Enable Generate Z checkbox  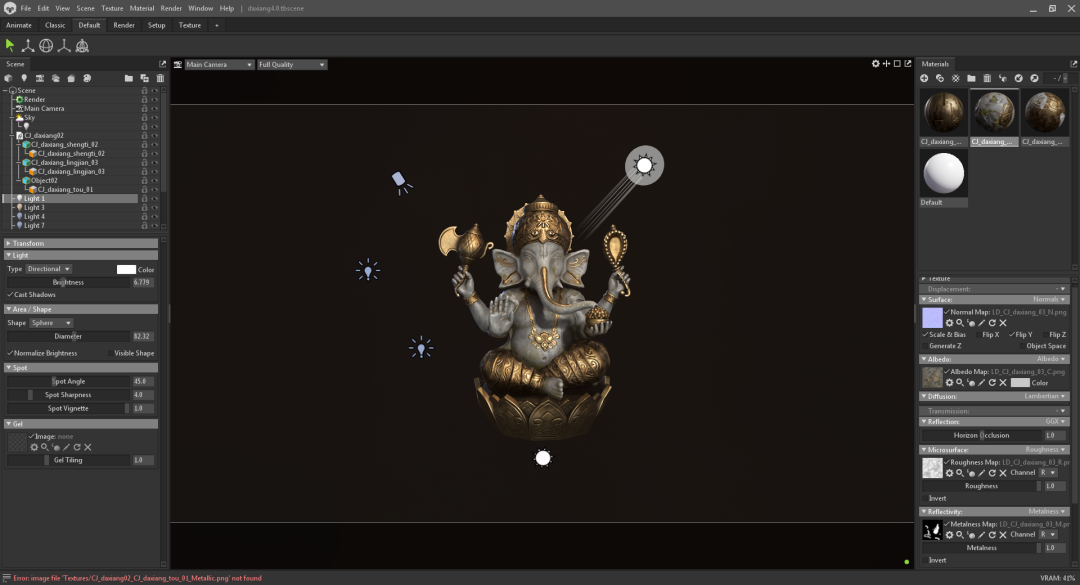(x=925, y=346)
